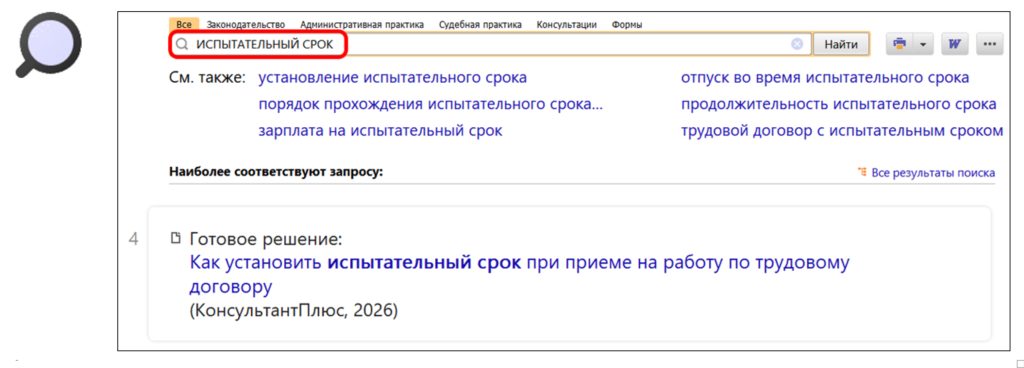This screenshot has height=368, width=1024.
Task: Open link продолжительность испытательного срока
Action: (839, 104)
